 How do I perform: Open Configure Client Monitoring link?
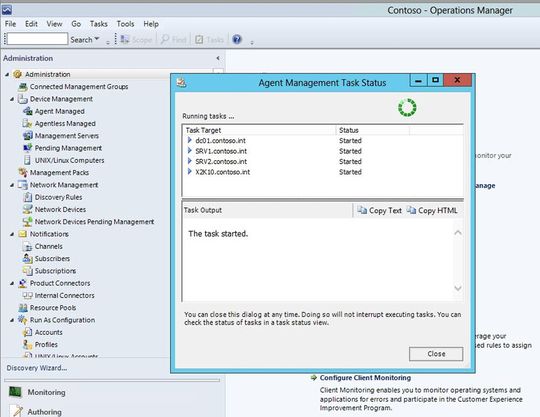365,378
